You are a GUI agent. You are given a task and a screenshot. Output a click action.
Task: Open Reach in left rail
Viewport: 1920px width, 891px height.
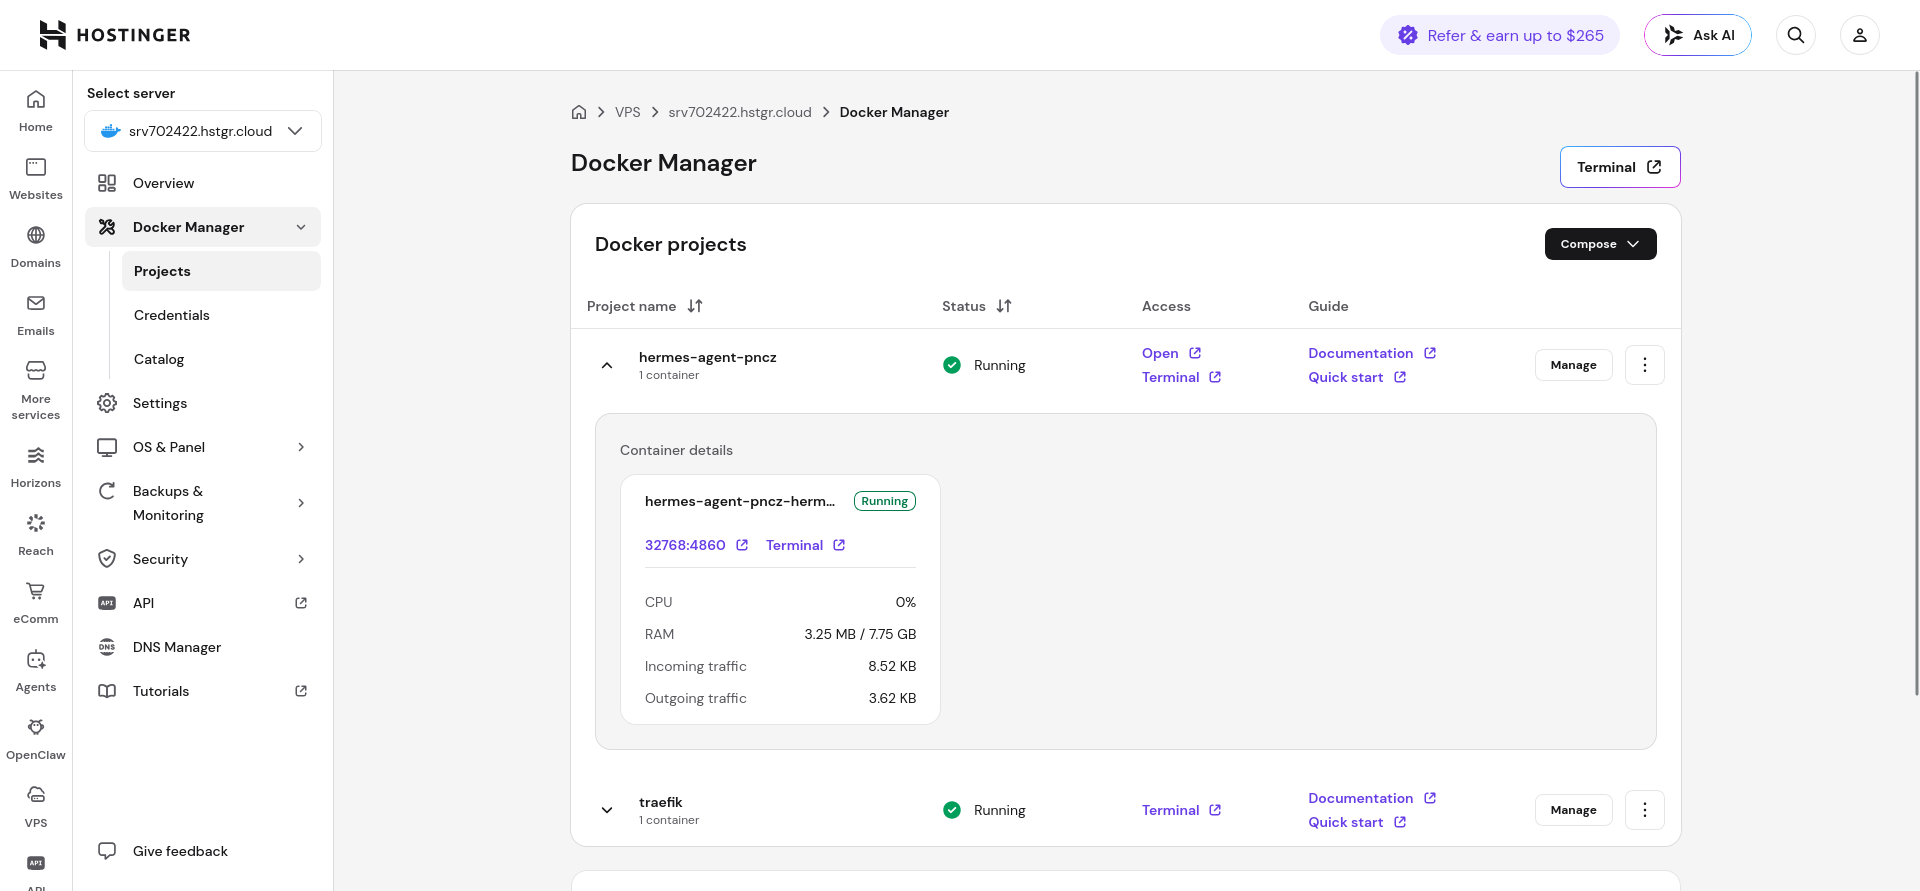tap(36, 535)
